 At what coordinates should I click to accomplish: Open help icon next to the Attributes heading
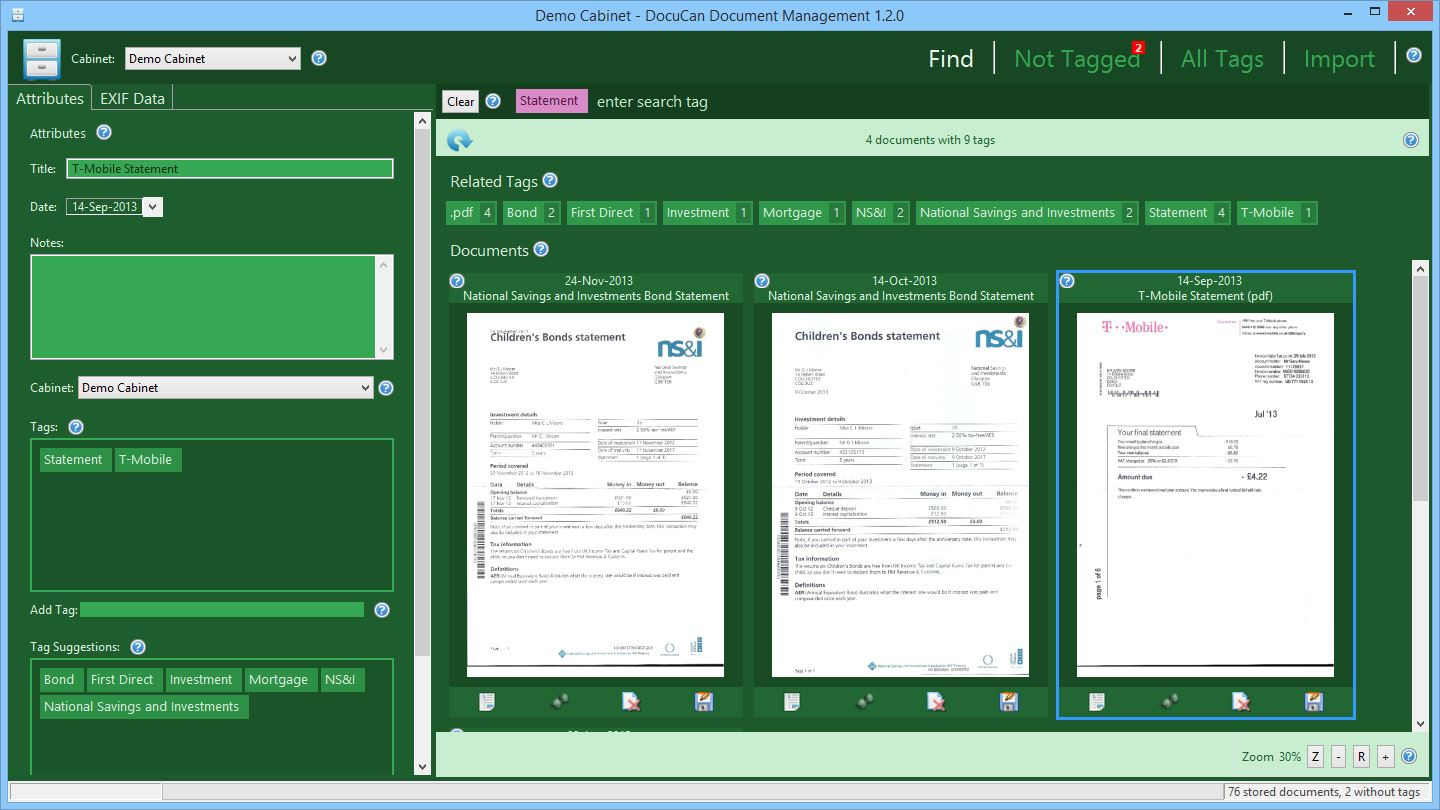pyautogui.click(x=103, y=132)
